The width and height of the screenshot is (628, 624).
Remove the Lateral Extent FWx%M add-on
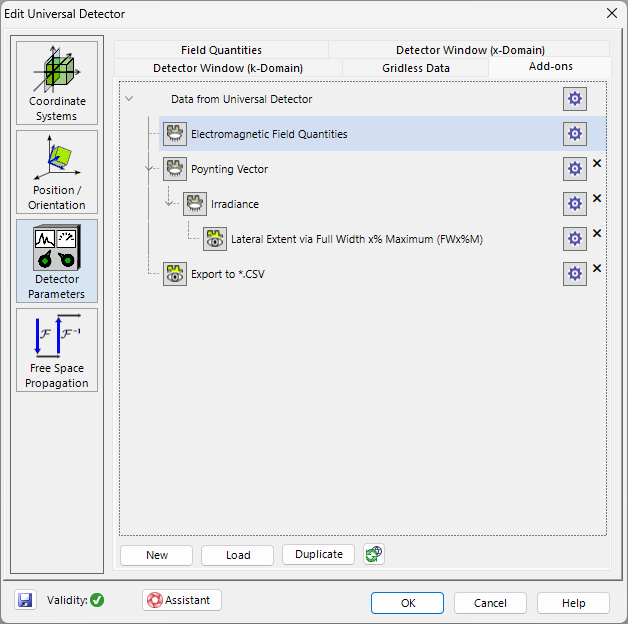(597, 233)
